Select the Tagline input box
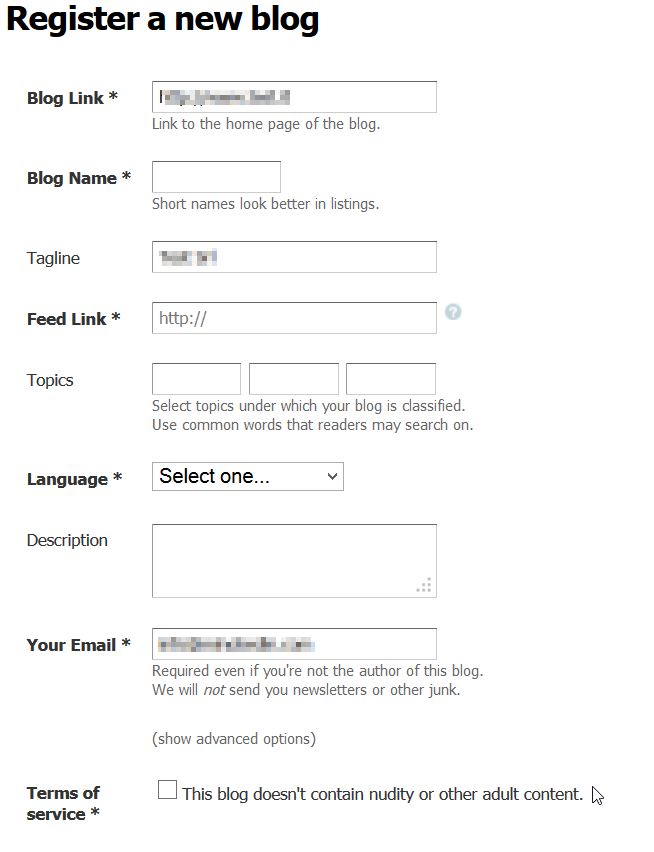Image resolution: width=654 pixels, height=852 pixels. [294, 257]
